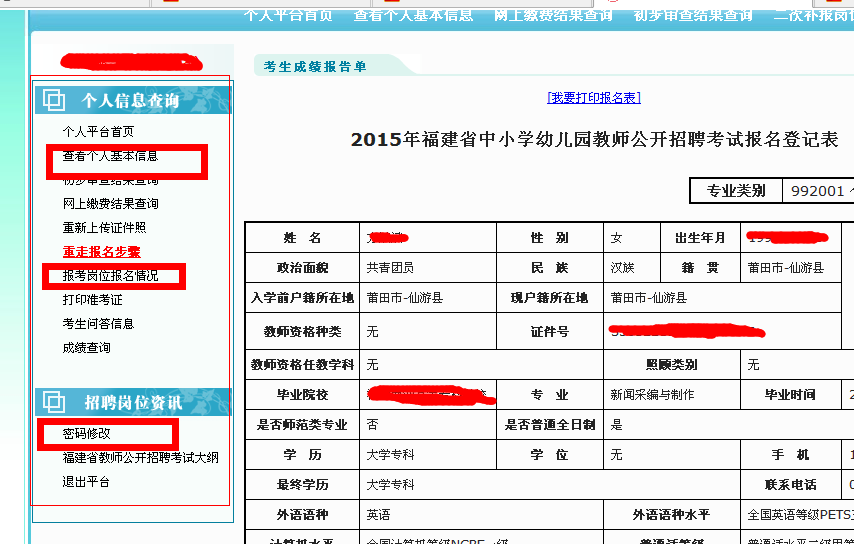854x544 pixels.
Task: Click the 个人信息查询 section header icon
Action: pyautogui.click(x=54, y=100)
